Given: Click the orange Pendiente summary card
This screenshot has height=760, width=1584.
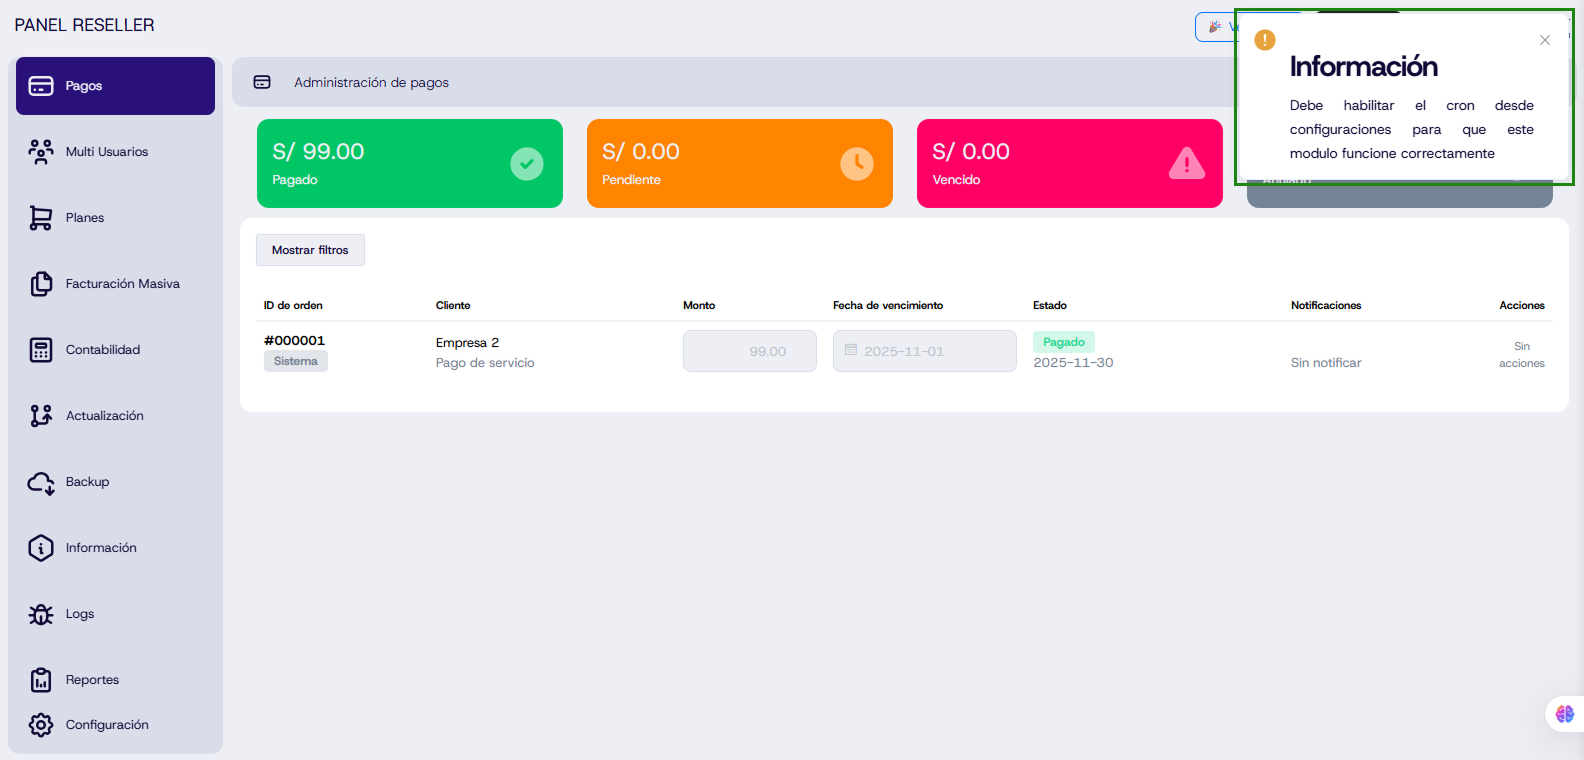Looking at the screenshot, I should point(739,164).
